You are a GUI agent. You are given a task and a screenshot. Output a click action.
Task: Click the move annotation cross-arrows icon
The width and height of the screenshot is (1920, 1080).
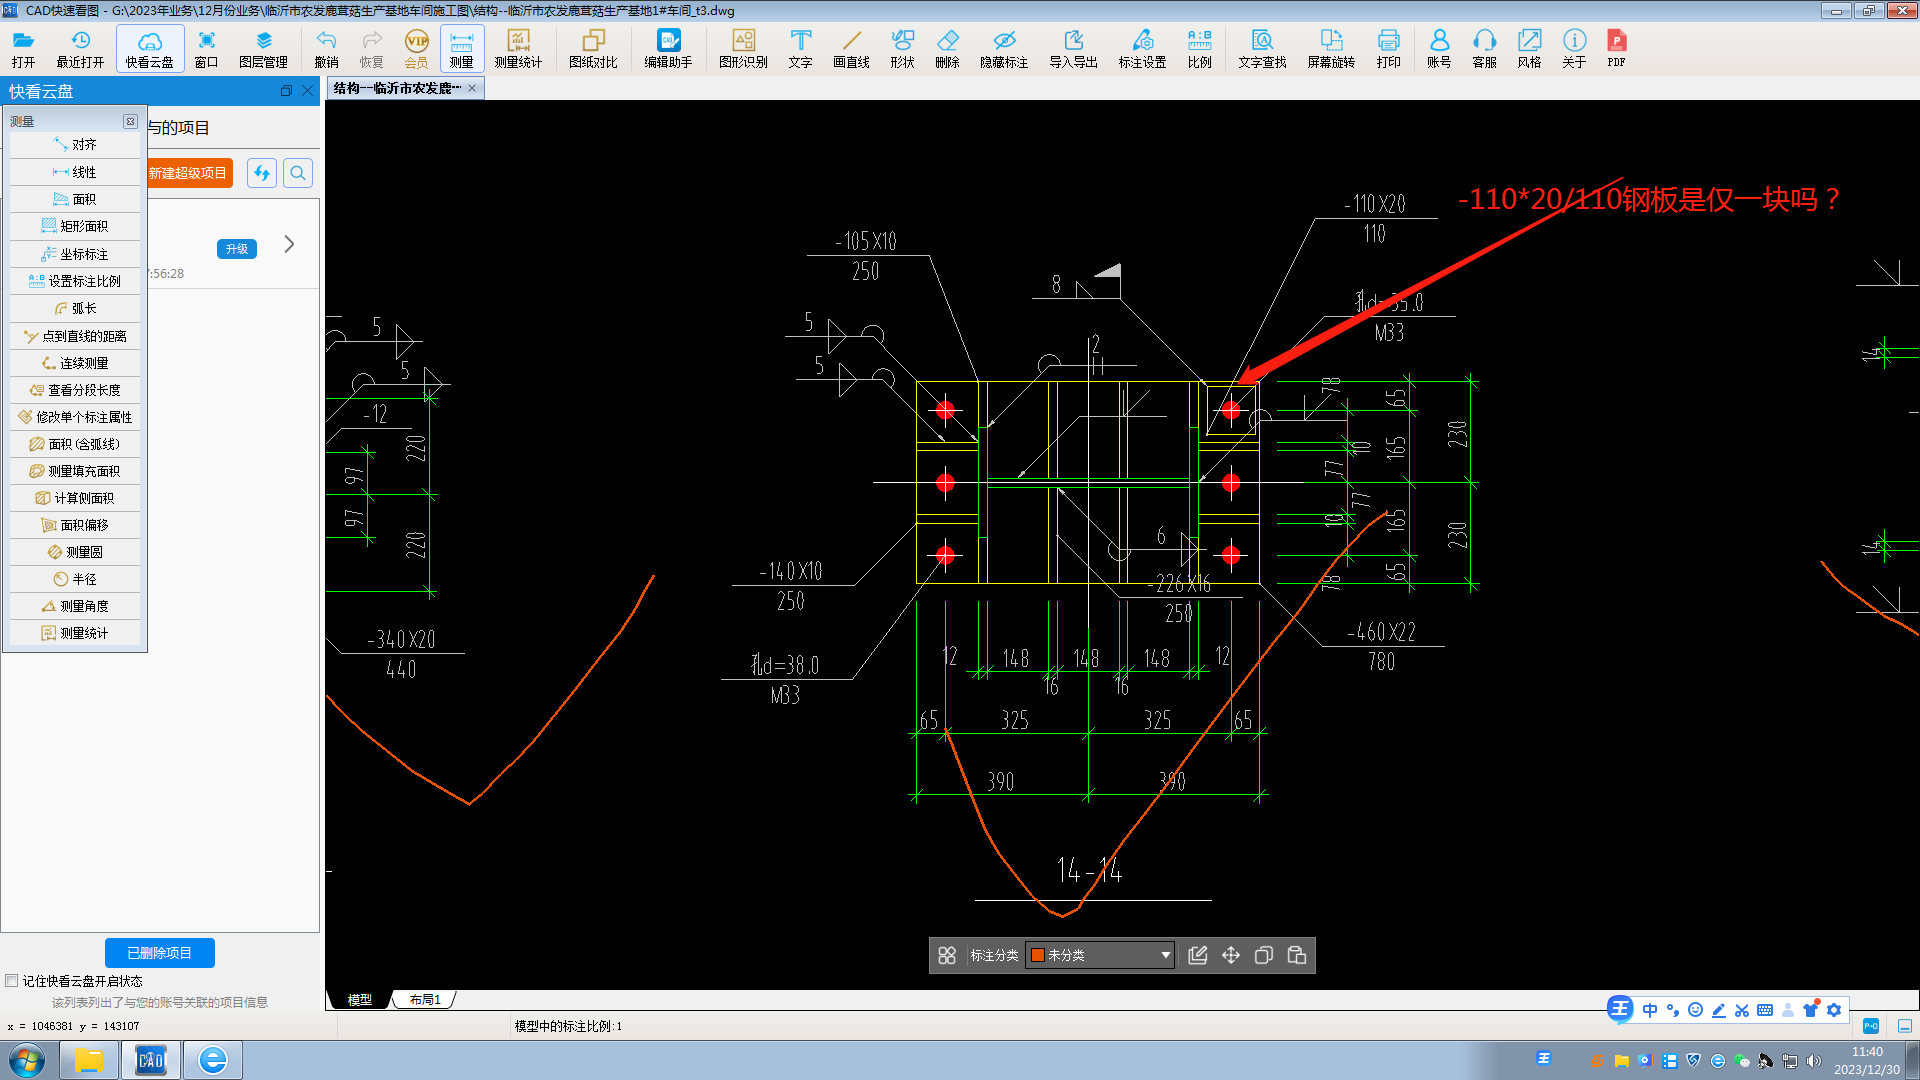1231,955
